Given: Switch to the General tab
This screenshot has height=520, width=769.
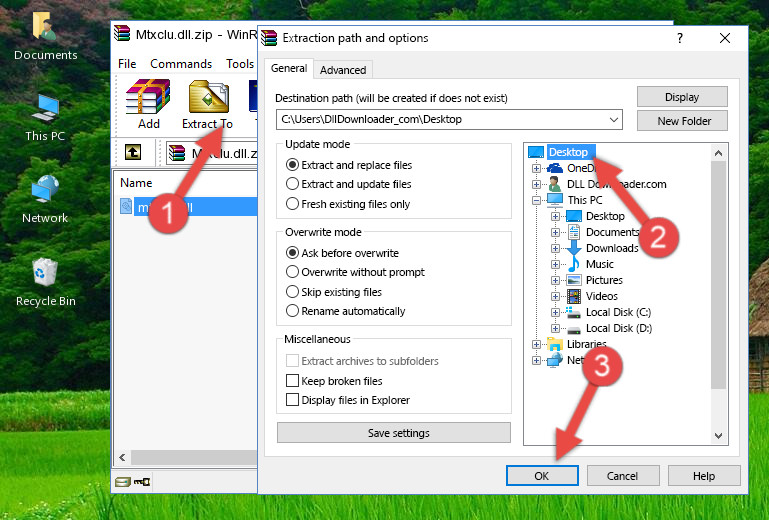Looking at the screenshot, I should coord(289,68).
